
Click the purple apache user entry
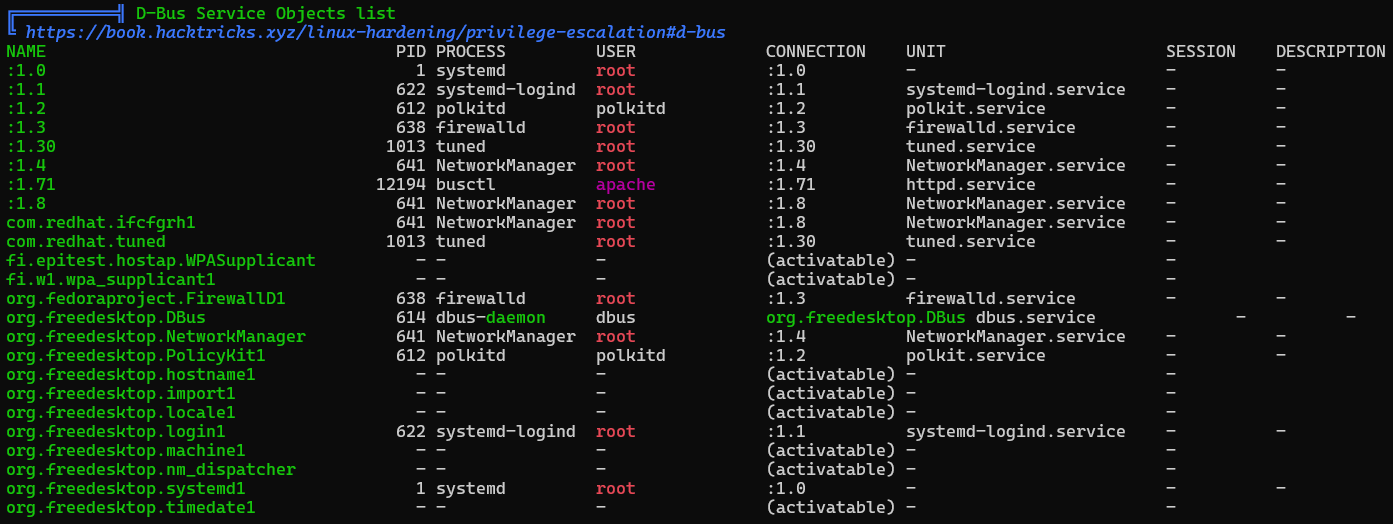click(626, 184)
